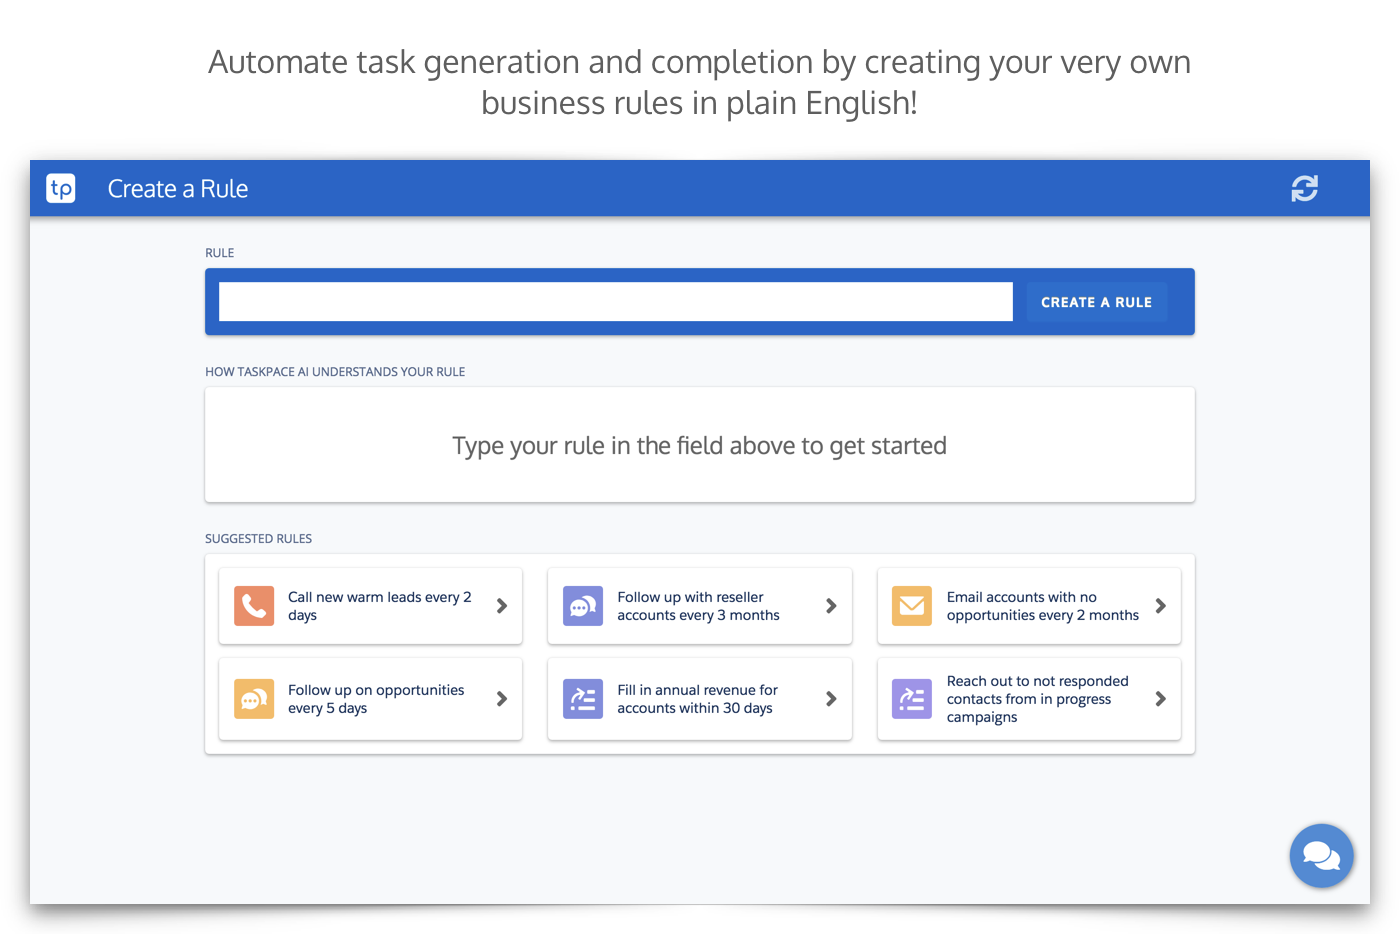1400x934 pixels.
Task: Click the Taskpace 'tp' logo
Action: click(x=61, y=188)
